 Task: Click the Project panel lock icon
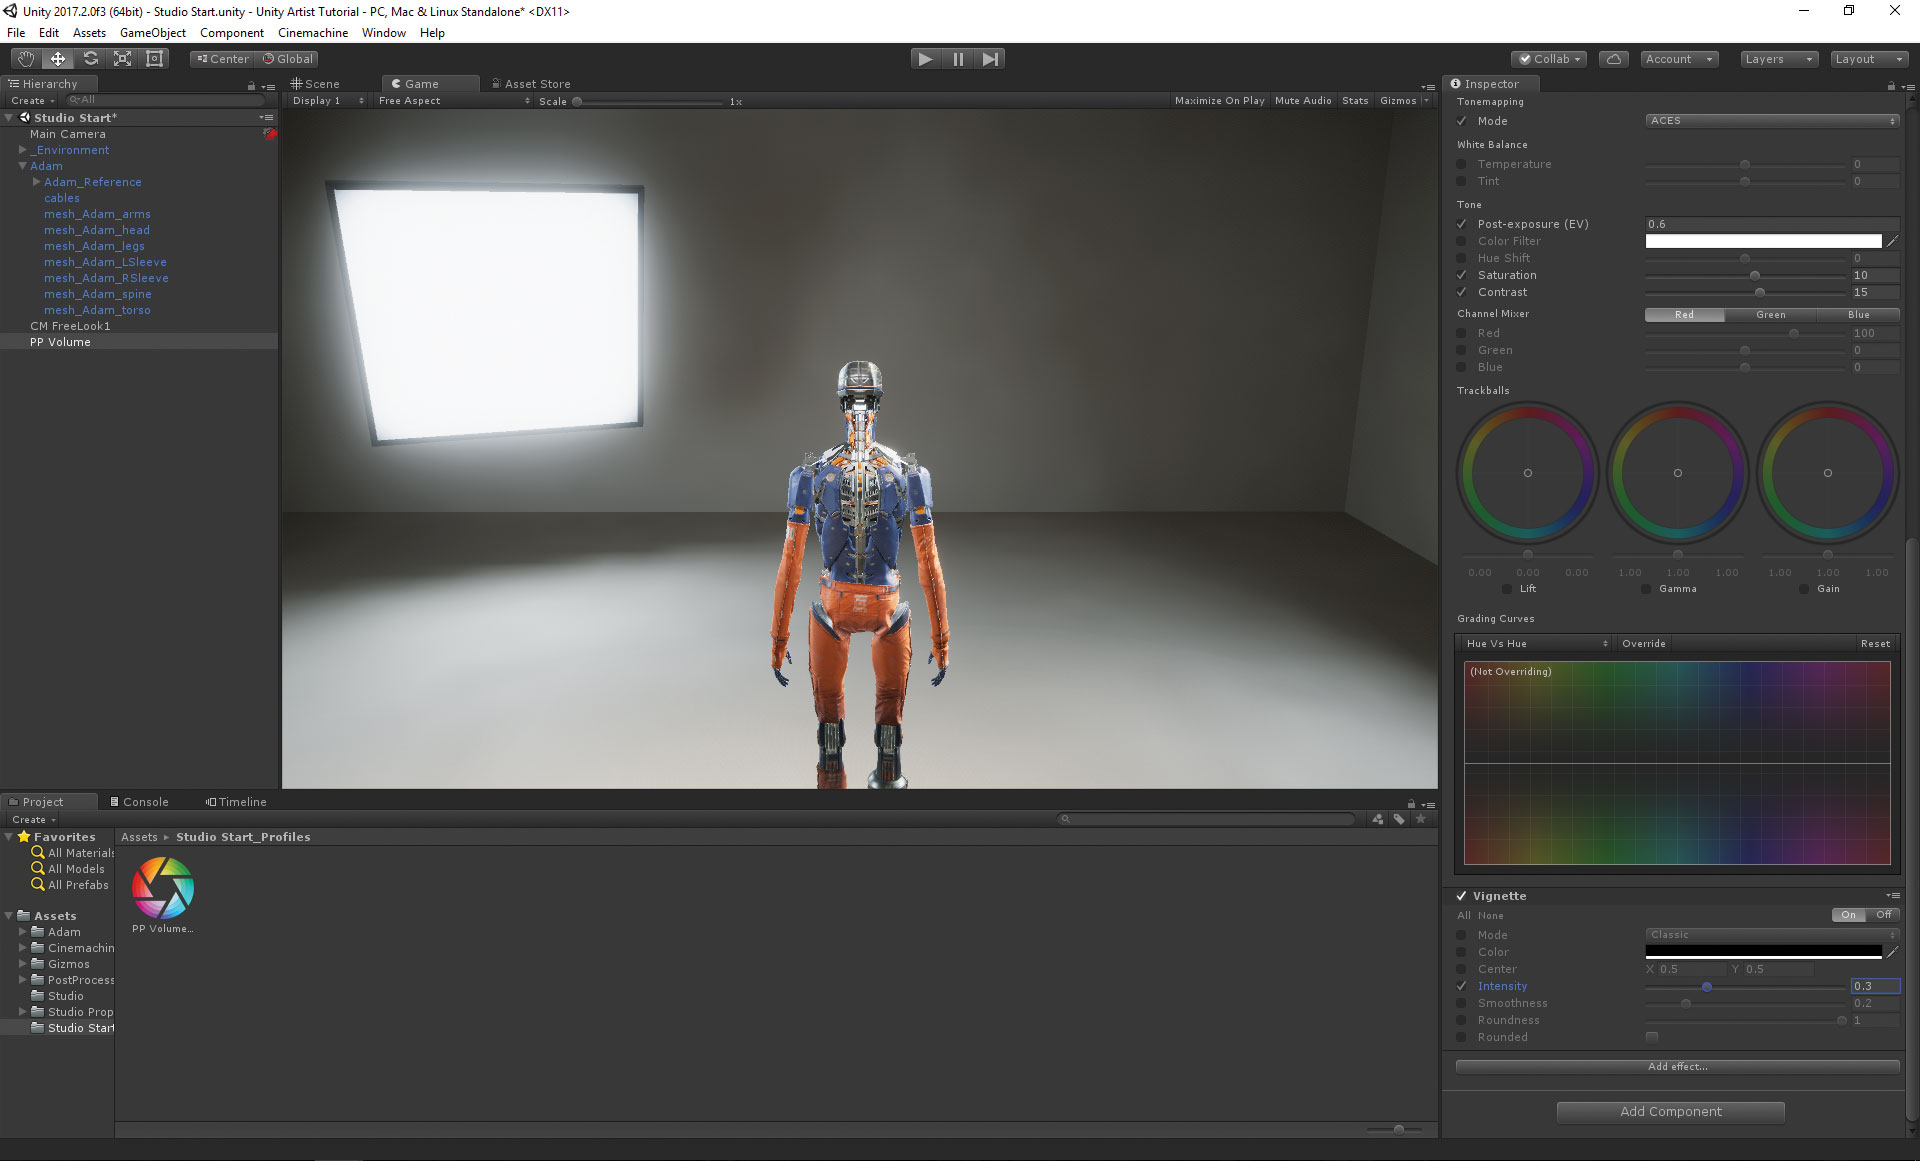pos(1411,804)
